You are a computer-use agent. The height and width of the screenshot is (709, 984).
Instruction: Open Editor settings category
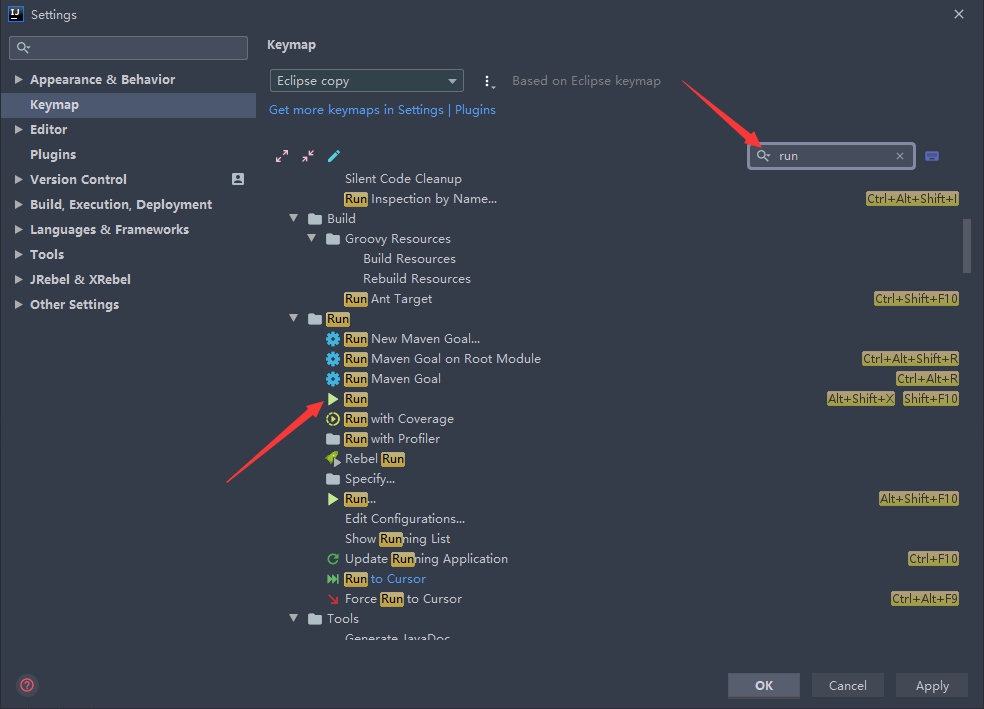coord(48,130)
